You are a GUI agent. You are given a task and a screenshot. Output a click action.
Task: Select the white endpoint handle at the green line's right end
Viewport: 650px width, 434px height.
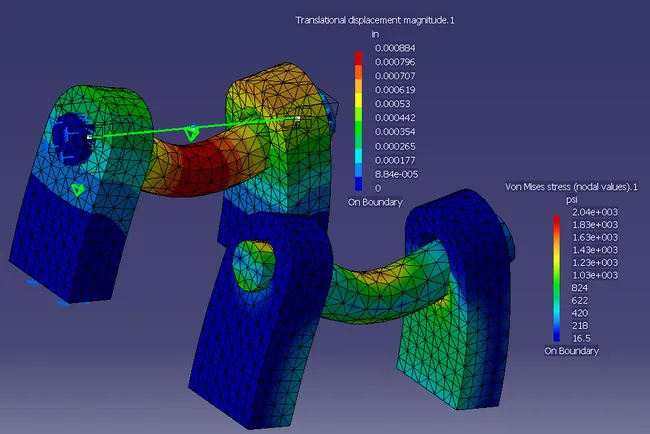click(x=297, y=119)
